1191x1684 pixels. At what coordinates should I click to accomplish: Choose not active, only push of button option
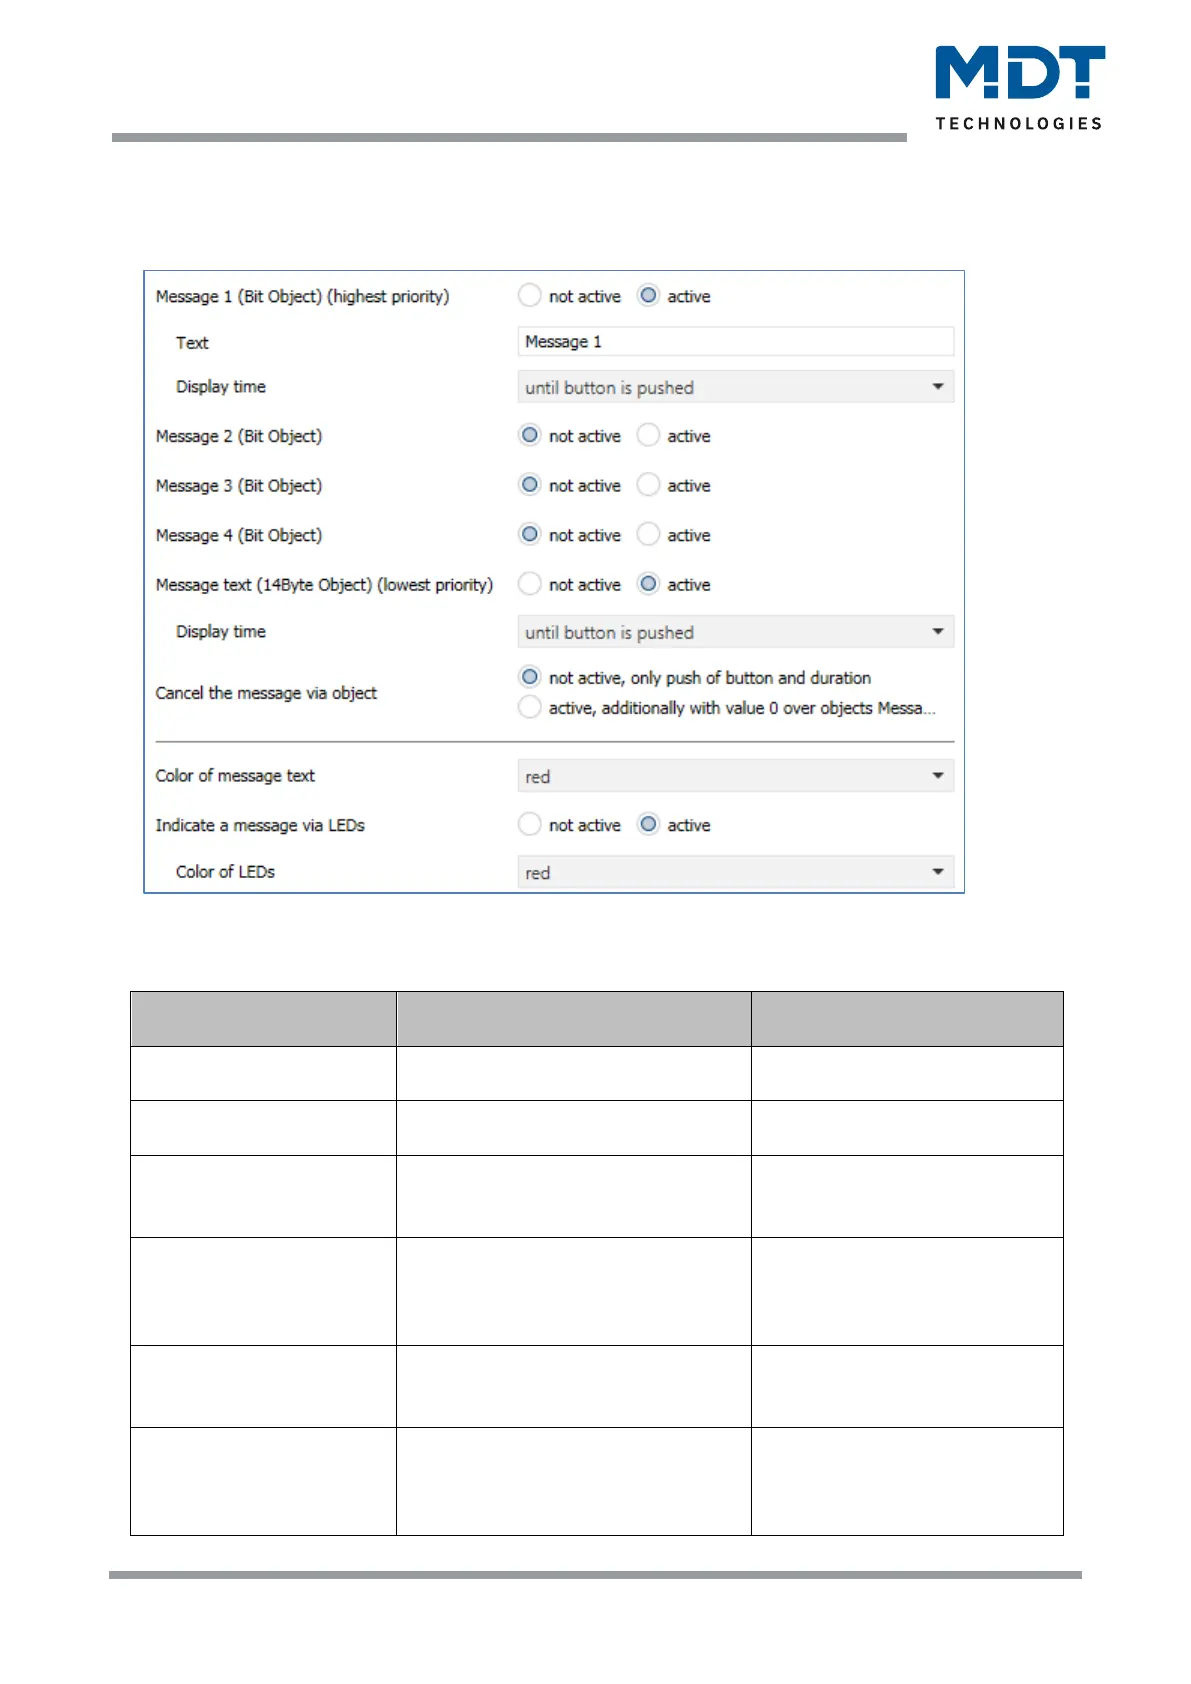click(530, 678)
